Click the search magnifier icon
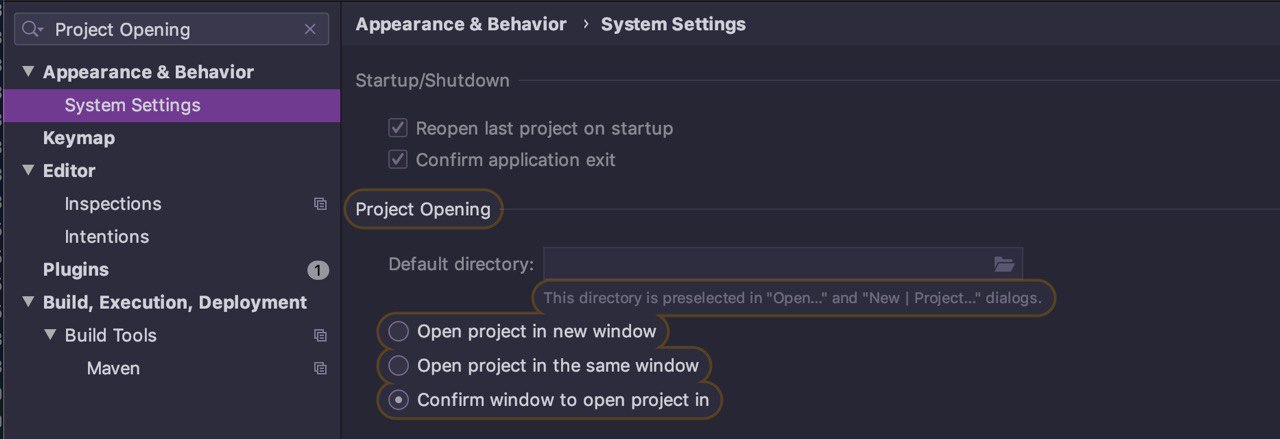The width and height of the screenshot is (1280, 439). (33, 30)
